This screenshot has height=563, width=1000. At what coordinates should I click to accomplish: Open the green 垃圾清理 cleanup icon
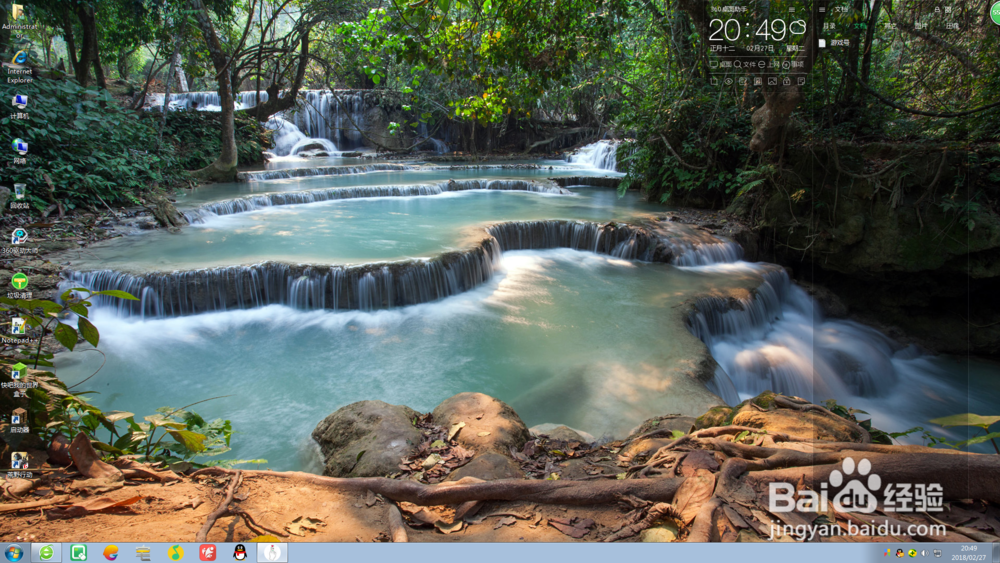(x=19, y=286)
